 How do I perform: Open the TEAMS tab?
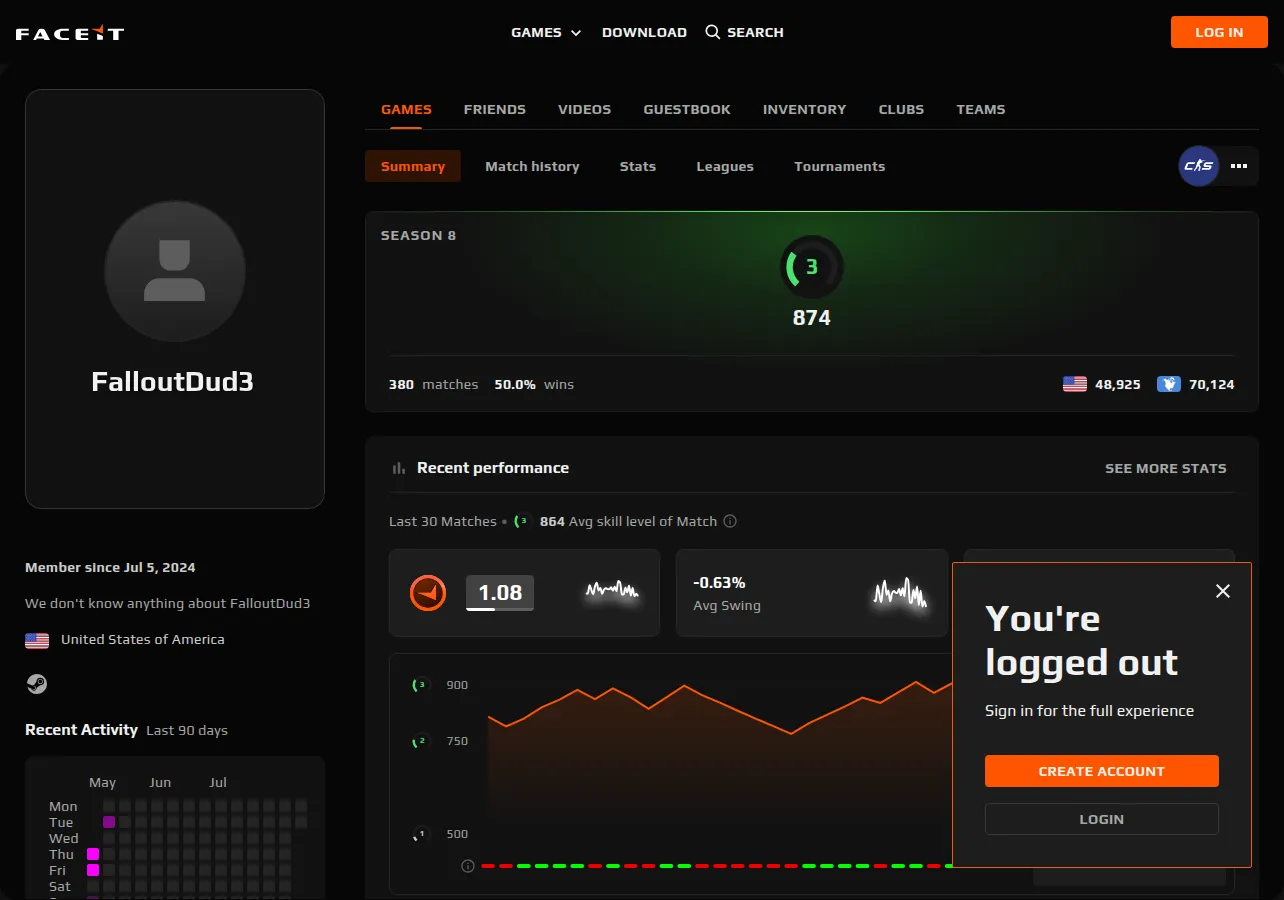point(981,109)
